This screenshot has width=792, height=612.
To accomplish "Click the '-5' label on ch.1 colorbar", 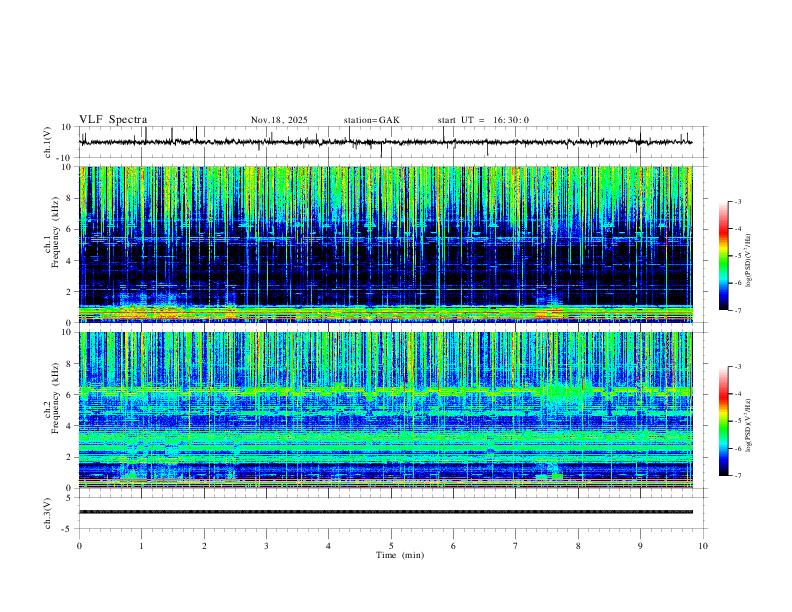I will coord(738,256).
